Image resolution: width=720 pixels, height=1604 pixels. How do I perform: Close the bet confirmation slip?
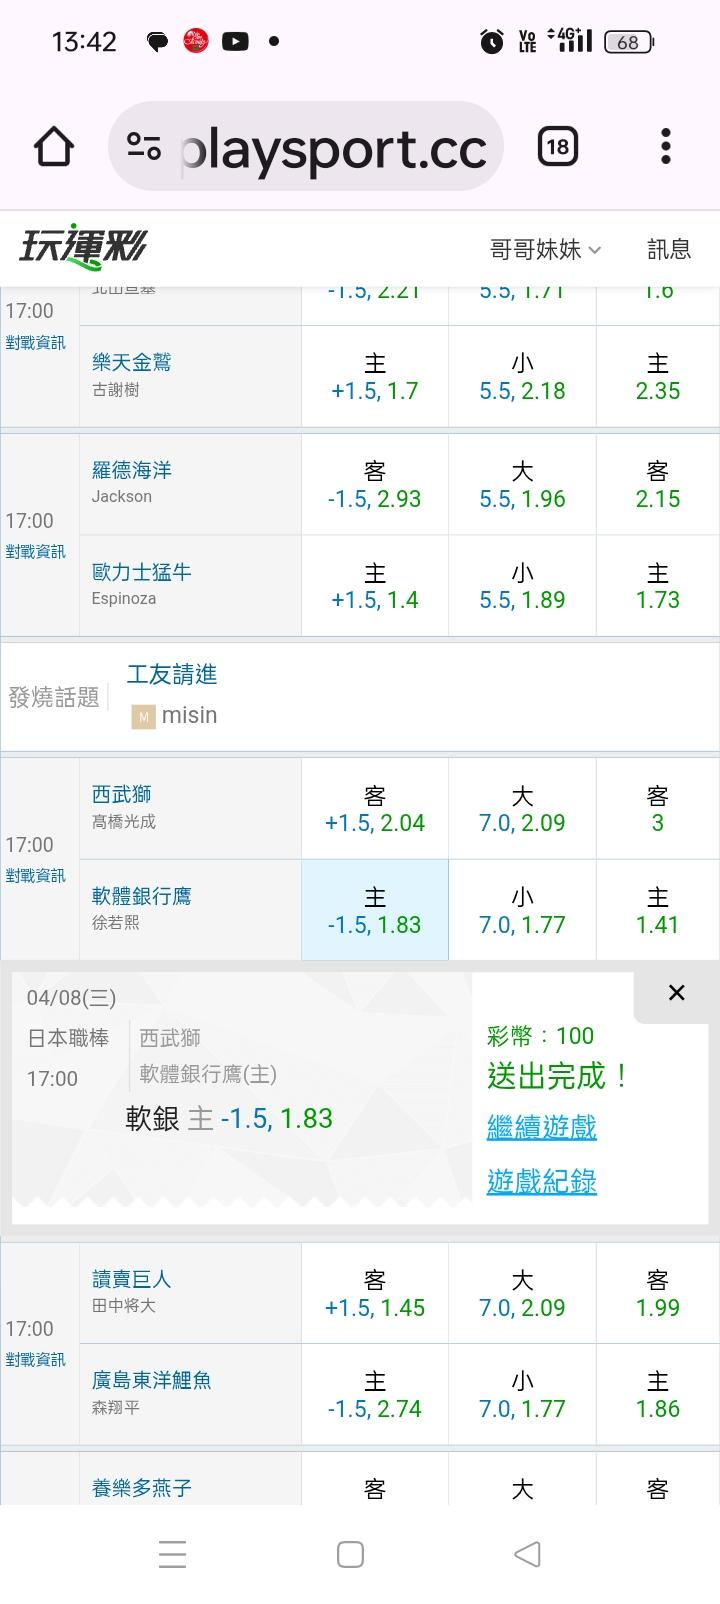click(x=676, y=992)
